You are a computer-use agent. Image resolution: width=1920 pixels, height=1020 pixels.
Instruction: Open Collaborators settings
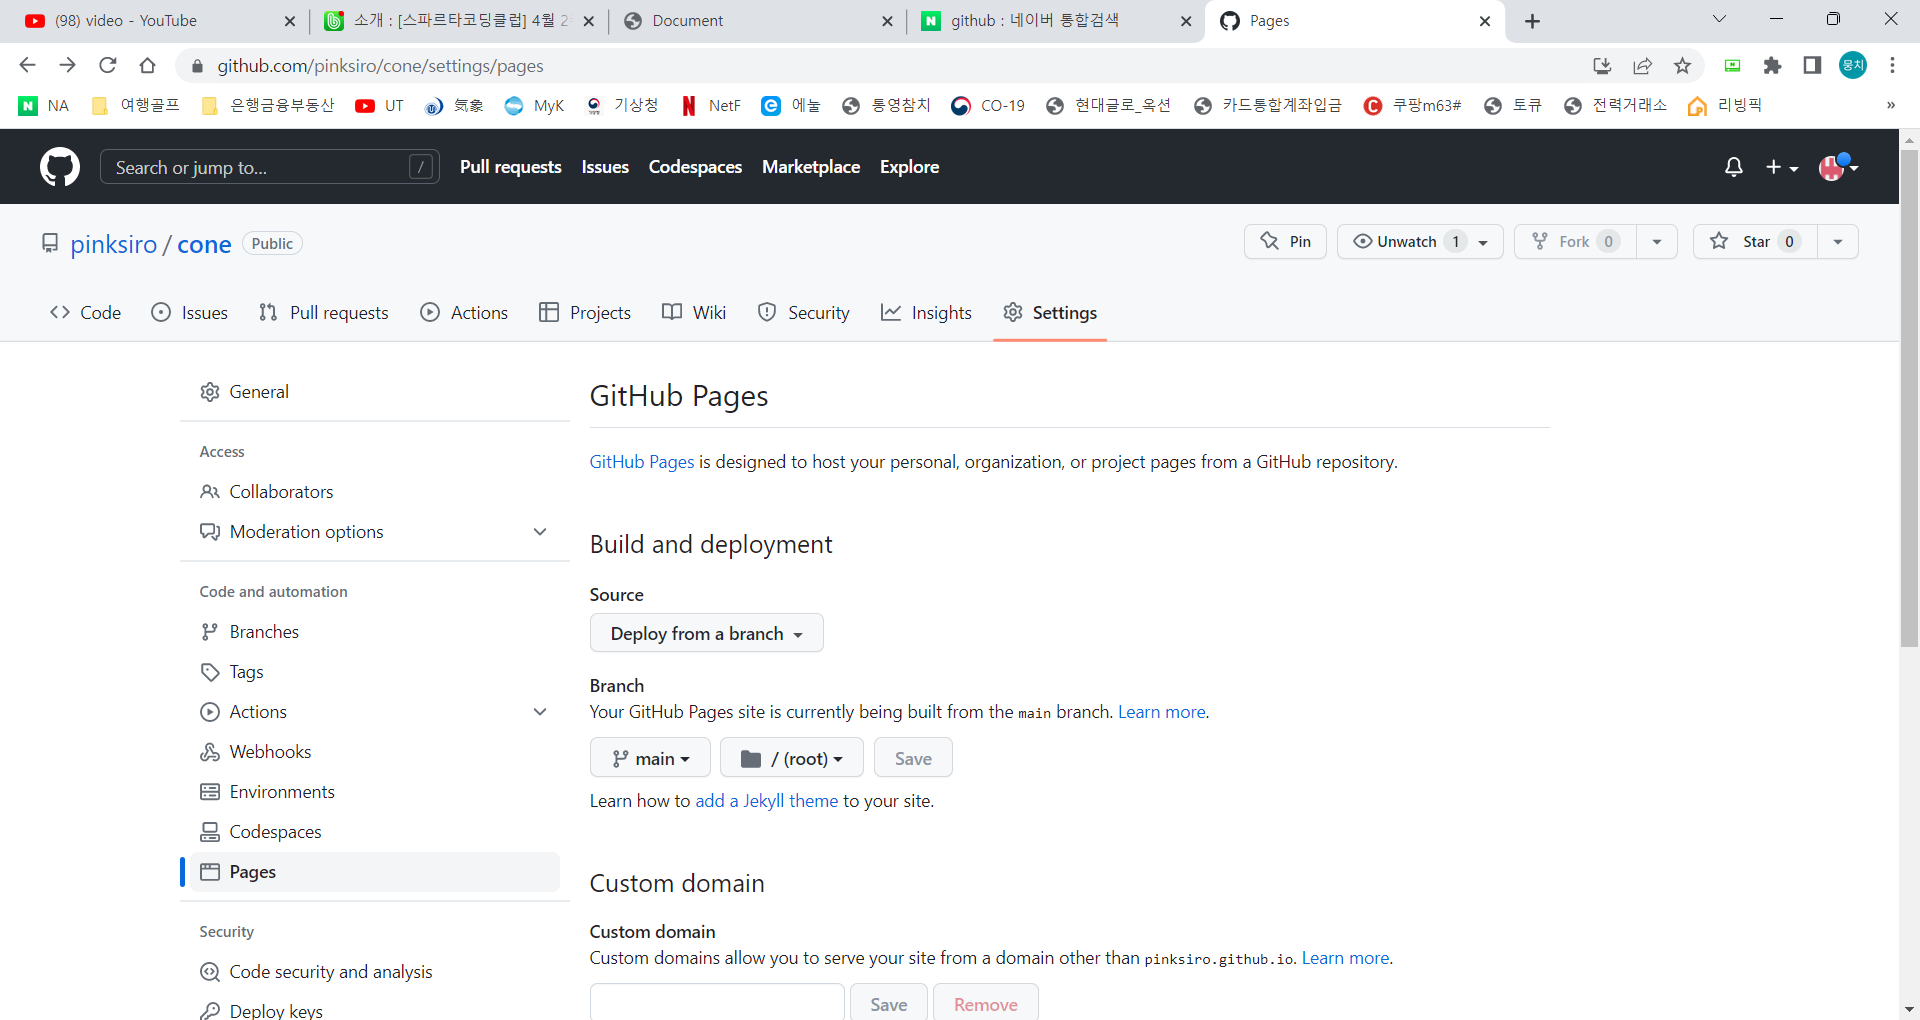click(375, 492)
